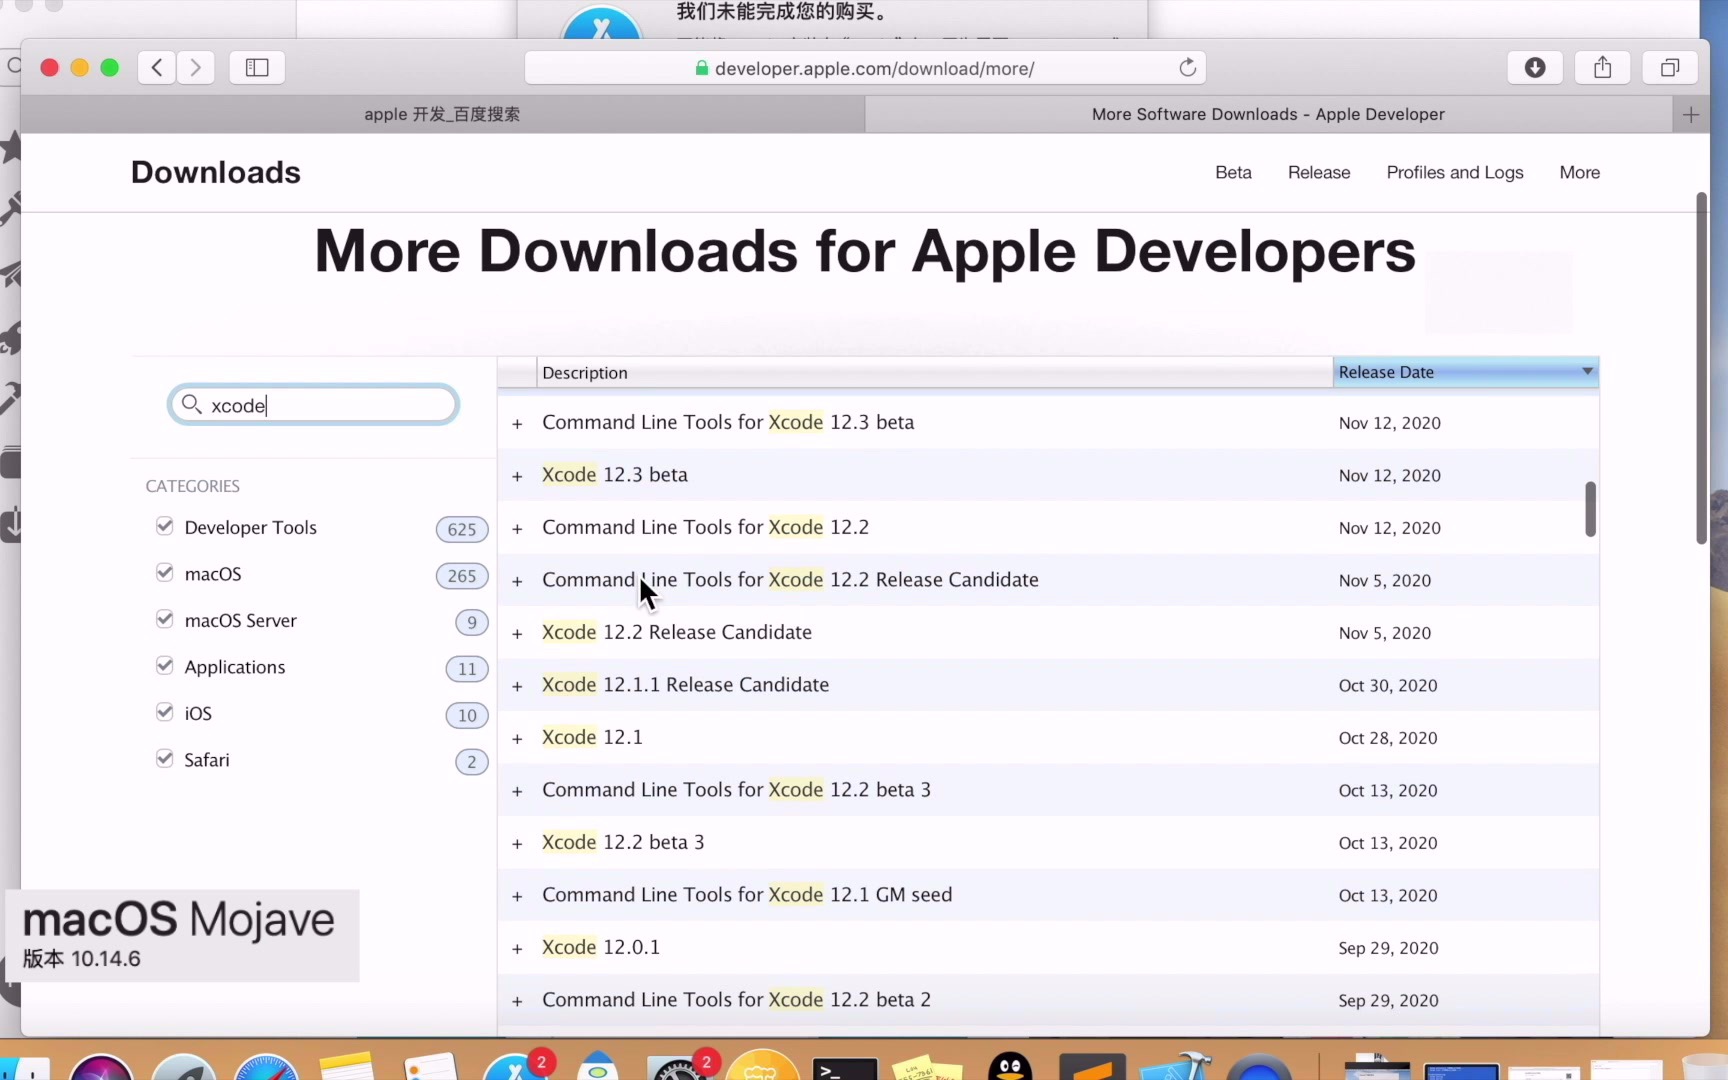
Task: Toggle the Safari category checkbox
Action: 165,758
